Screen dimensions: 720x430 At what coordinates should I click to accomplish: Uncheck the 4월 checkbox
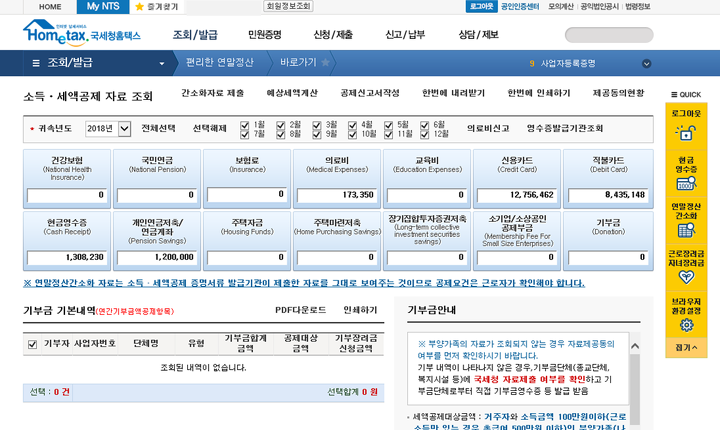(352, 125)
